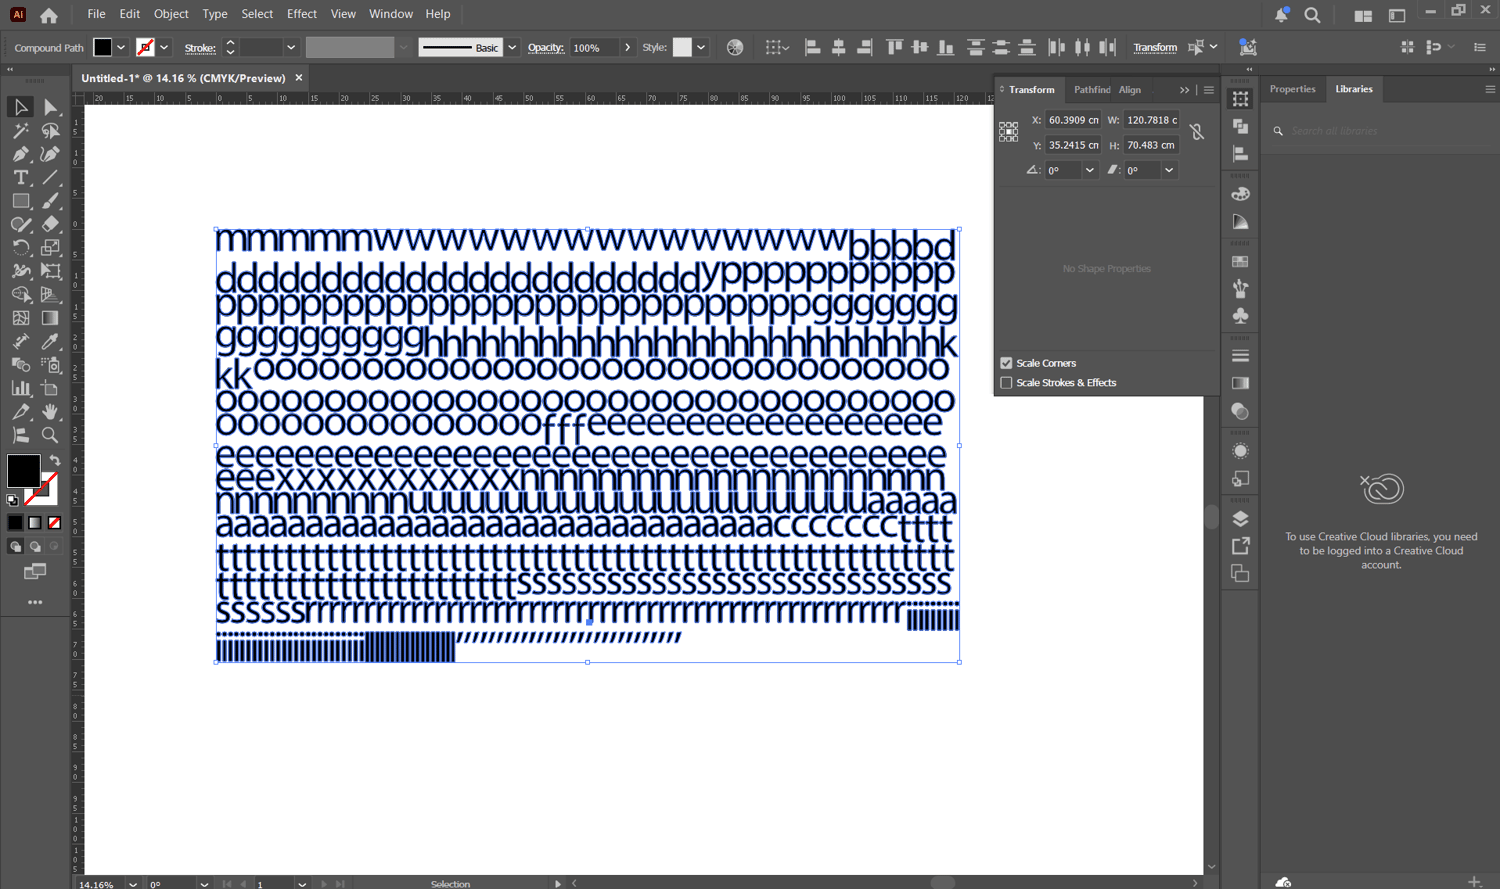
Task: Open the Effect menu
Action: pos(301,14)
